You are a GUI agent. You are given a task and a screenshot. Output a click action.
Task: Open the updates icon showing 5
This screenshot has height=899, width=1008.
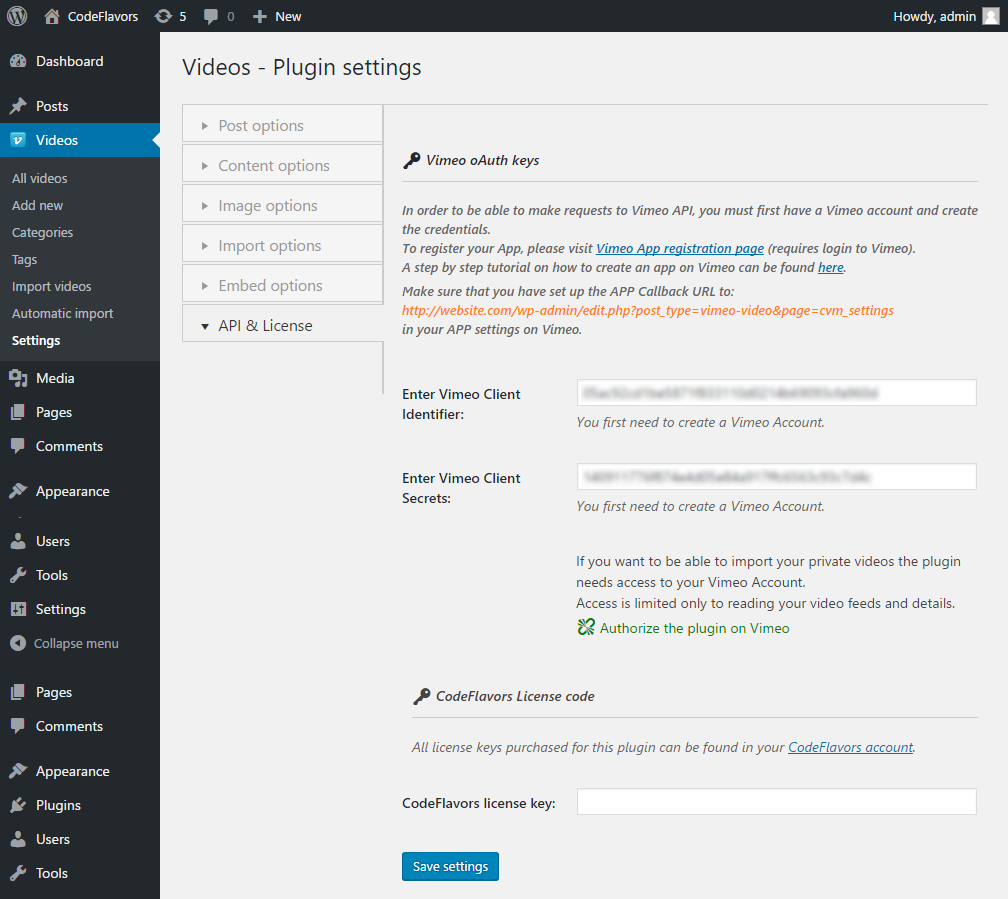click(x=163, y=16)
